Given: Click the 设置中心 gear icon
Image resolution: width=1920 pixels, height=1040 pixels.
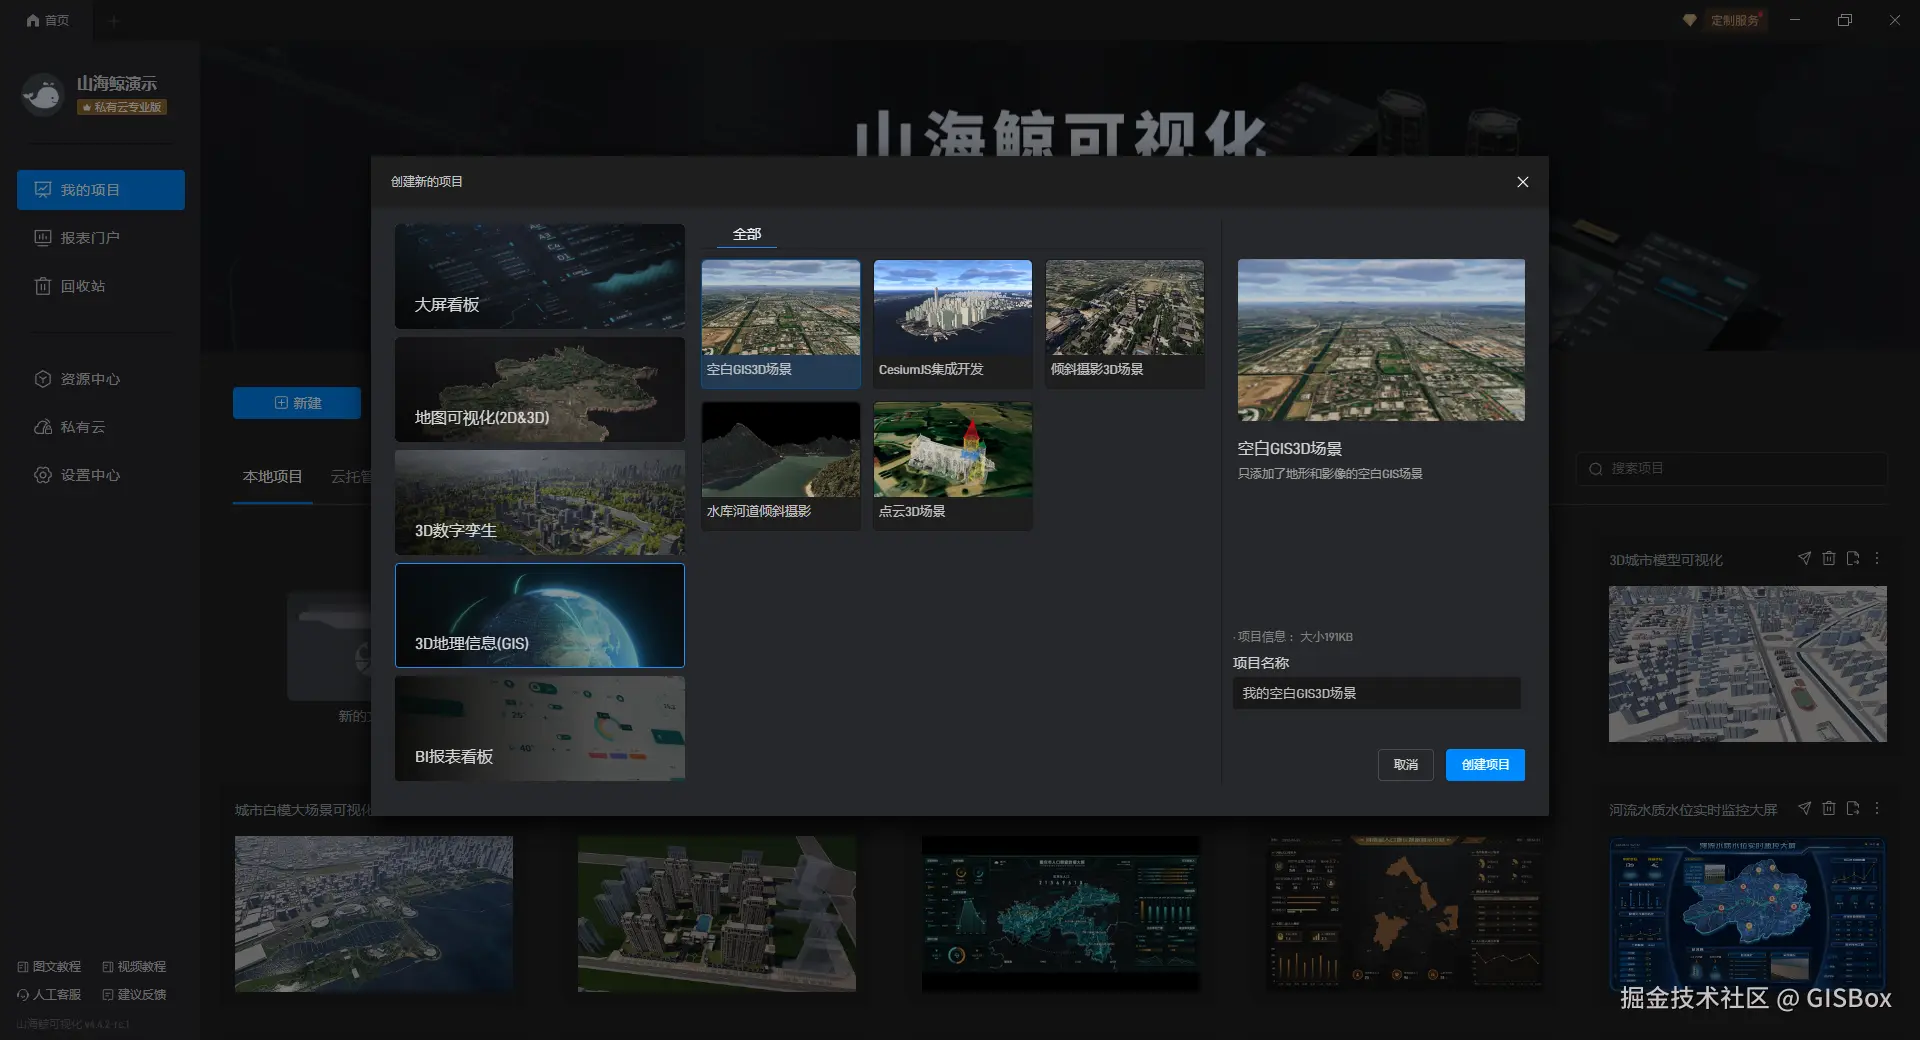Looking at the screenshot, I should point(43,475).
